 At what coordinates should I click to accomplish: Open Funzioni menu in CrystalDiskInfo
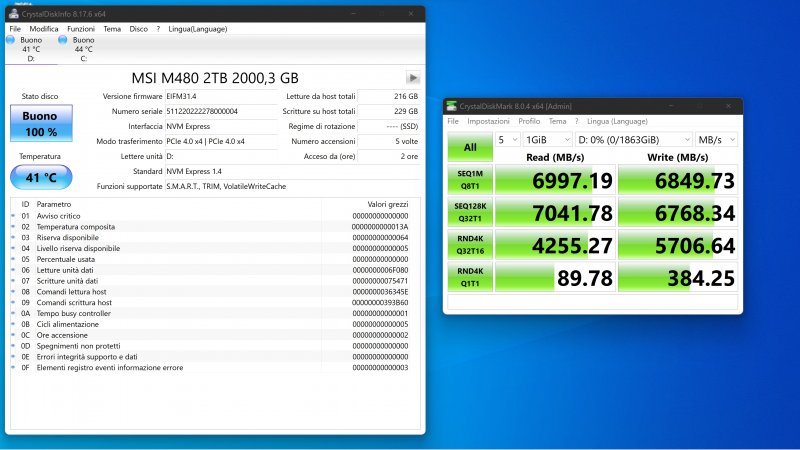81,29
